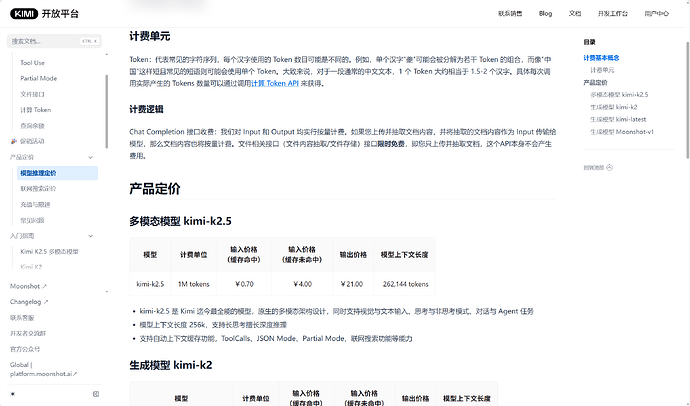Open the Partial Mode sidebar page
Screen dimensions: 690x406
[39, 78]
